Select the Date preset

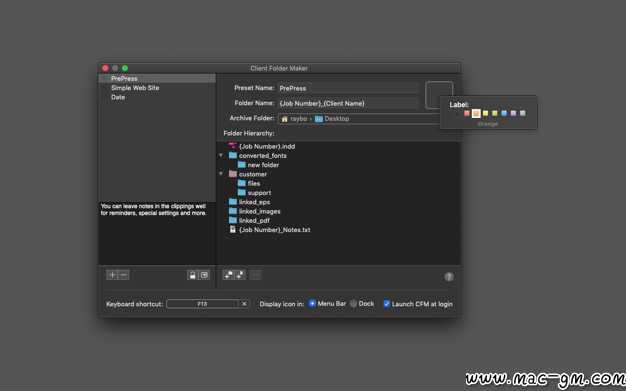coord(157,97)
